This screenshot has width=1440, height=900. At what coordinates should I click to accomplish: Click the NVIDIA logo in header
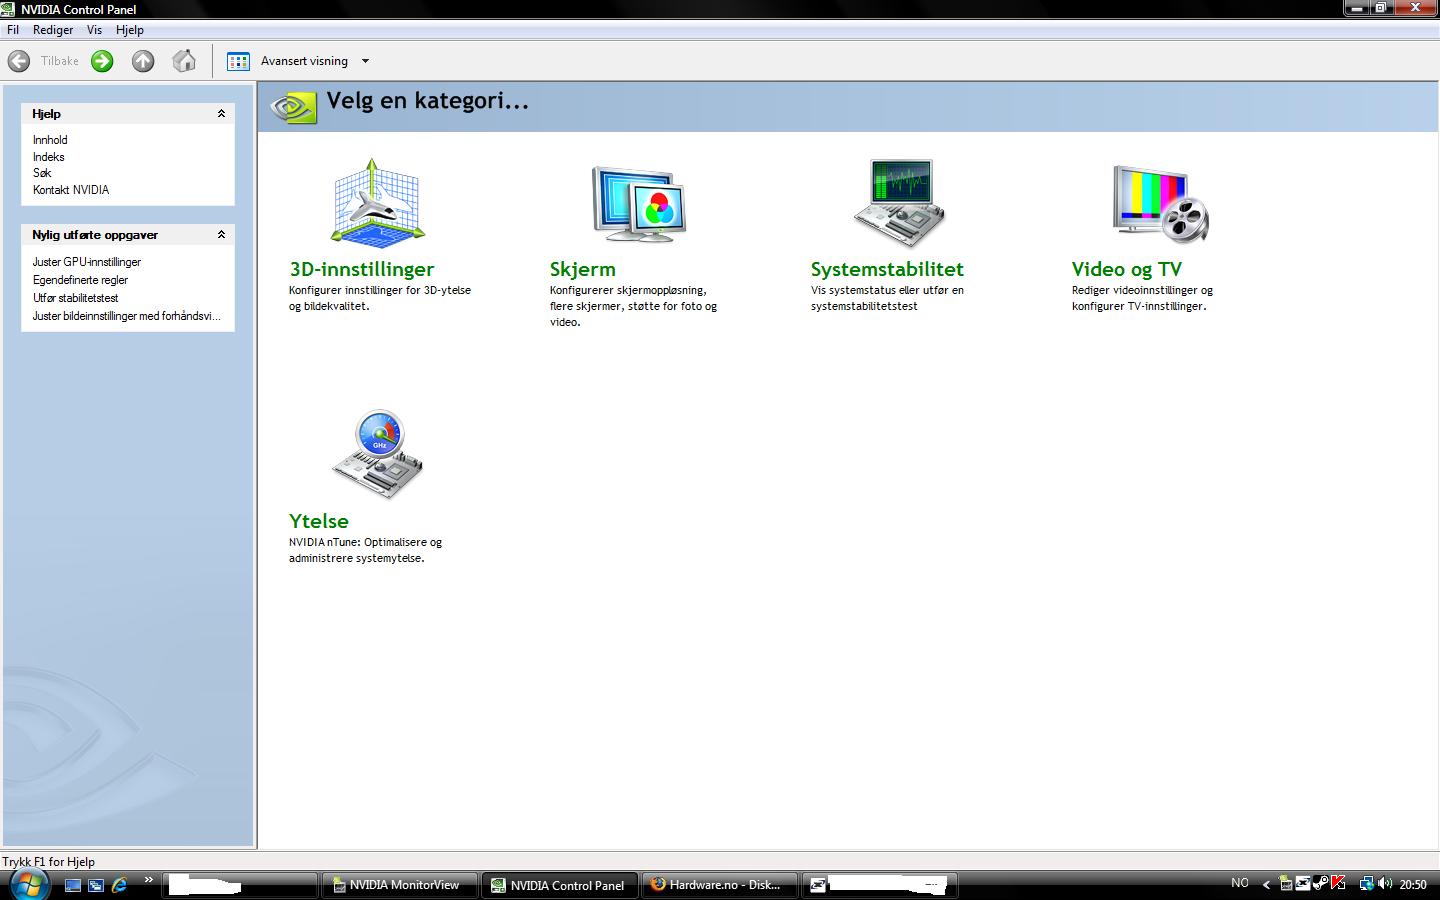pyautogui.click(x=293, y=107)
